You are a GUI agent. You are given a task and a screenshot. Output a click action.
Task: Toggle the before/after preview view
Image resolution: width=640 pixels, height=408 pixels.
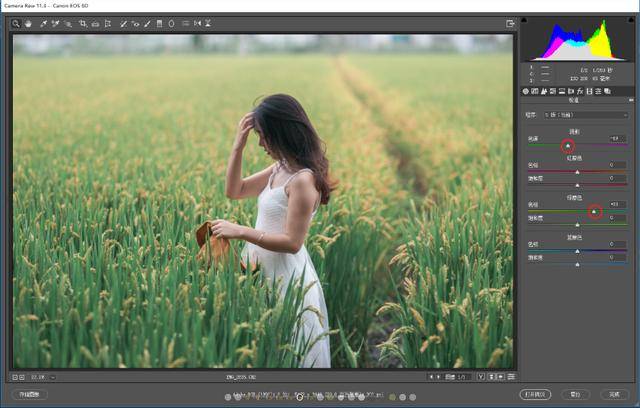(482, 377)
